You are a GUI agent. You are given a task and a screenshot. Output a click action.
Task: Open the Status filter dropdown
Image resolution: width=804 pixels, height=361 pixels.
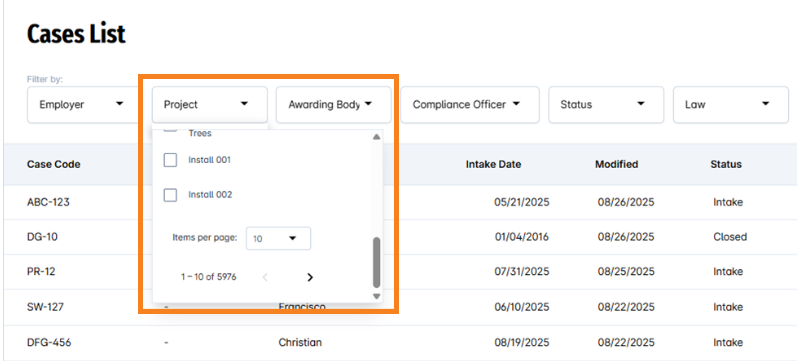pos(606,105)
